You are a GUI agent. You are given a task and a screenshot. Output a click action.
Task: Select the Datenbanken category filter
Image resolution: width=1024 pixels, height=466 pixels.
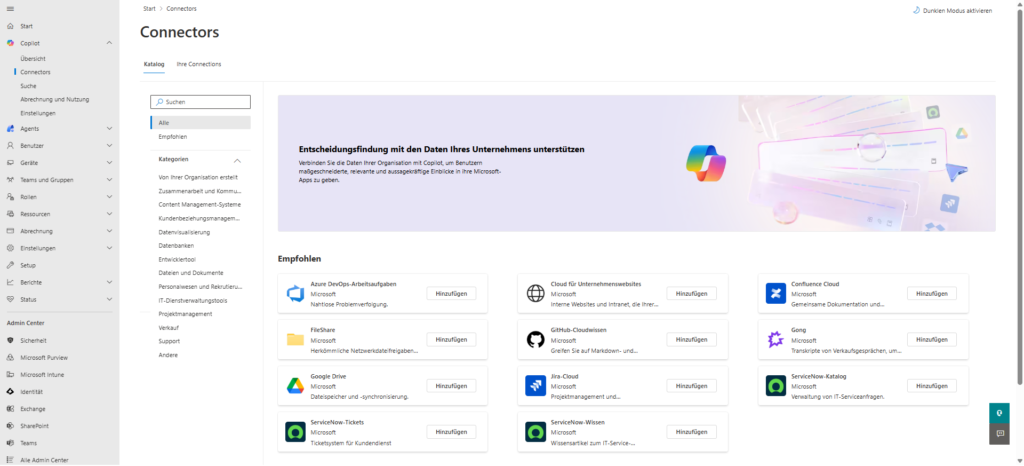pyautogui.click(x=176, y=245)
